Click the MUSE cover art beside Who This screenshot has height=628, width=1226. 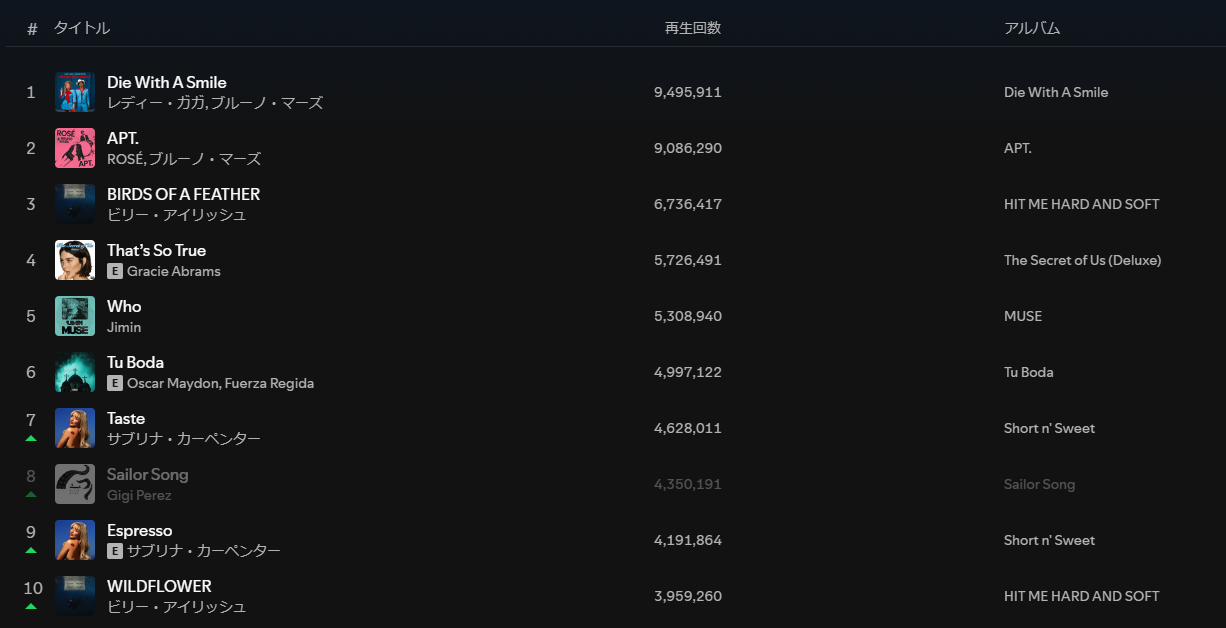point(75,316)
